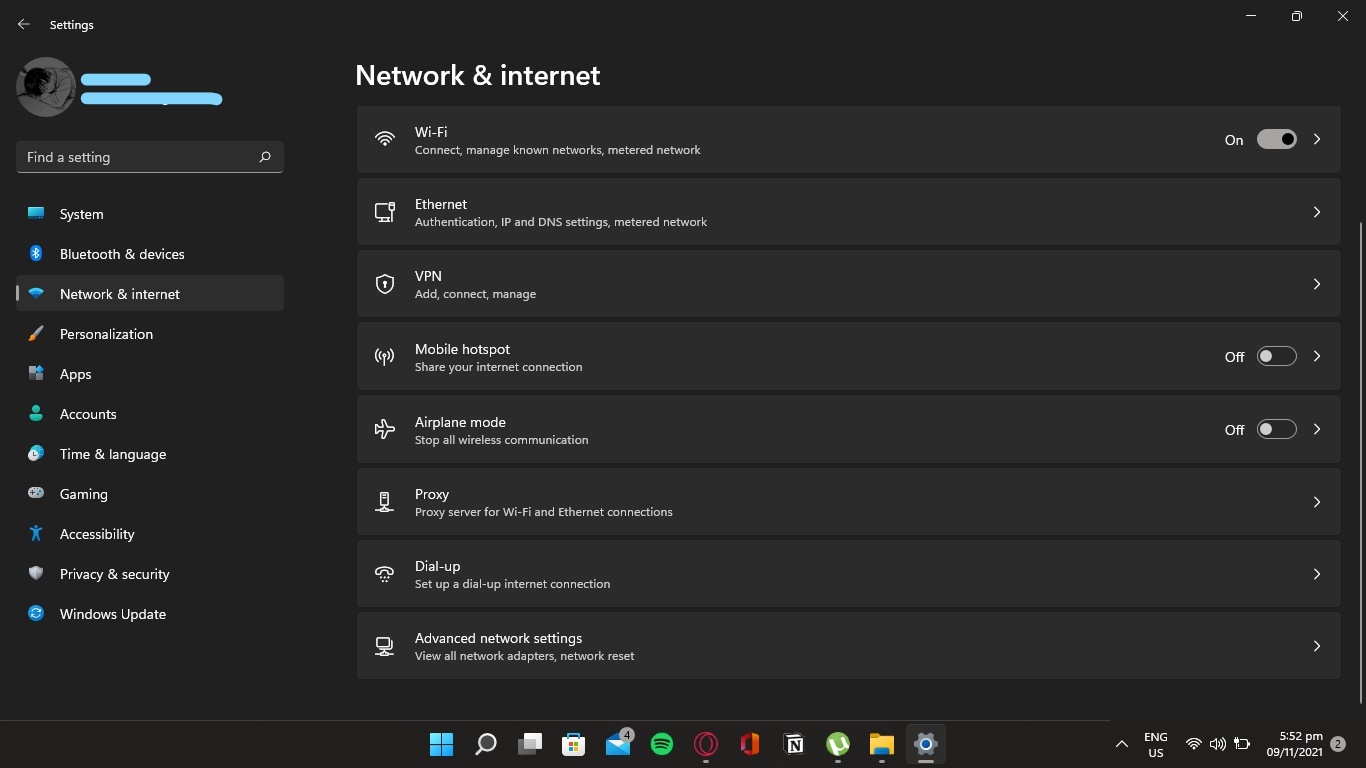Expand Wi-Fi settings with its chevron

[1317, 140]
